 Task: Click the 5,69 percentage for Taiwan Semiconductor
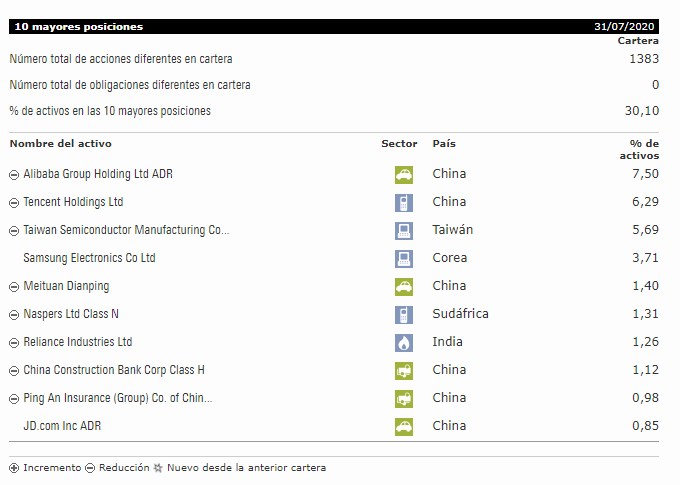coord(645,230)
